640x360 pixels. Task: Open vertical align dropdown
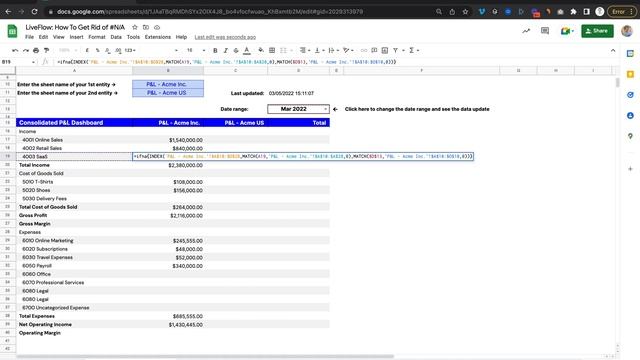319,50
